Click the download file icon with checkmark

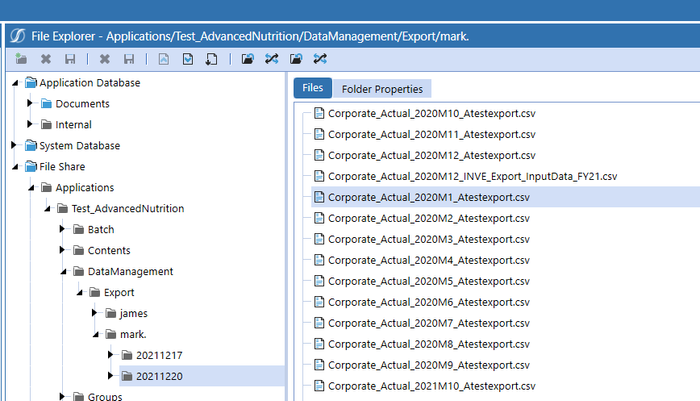(187, 59)
